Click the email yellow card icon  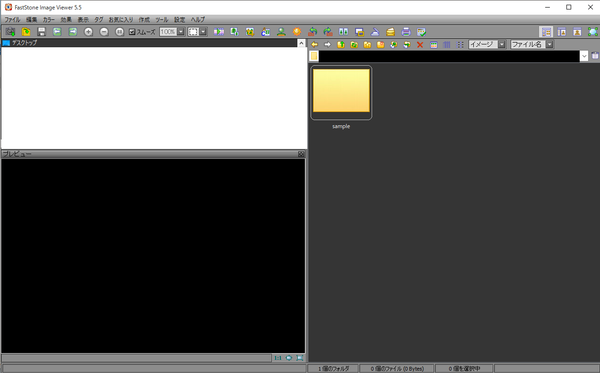[x=390, y=32]
